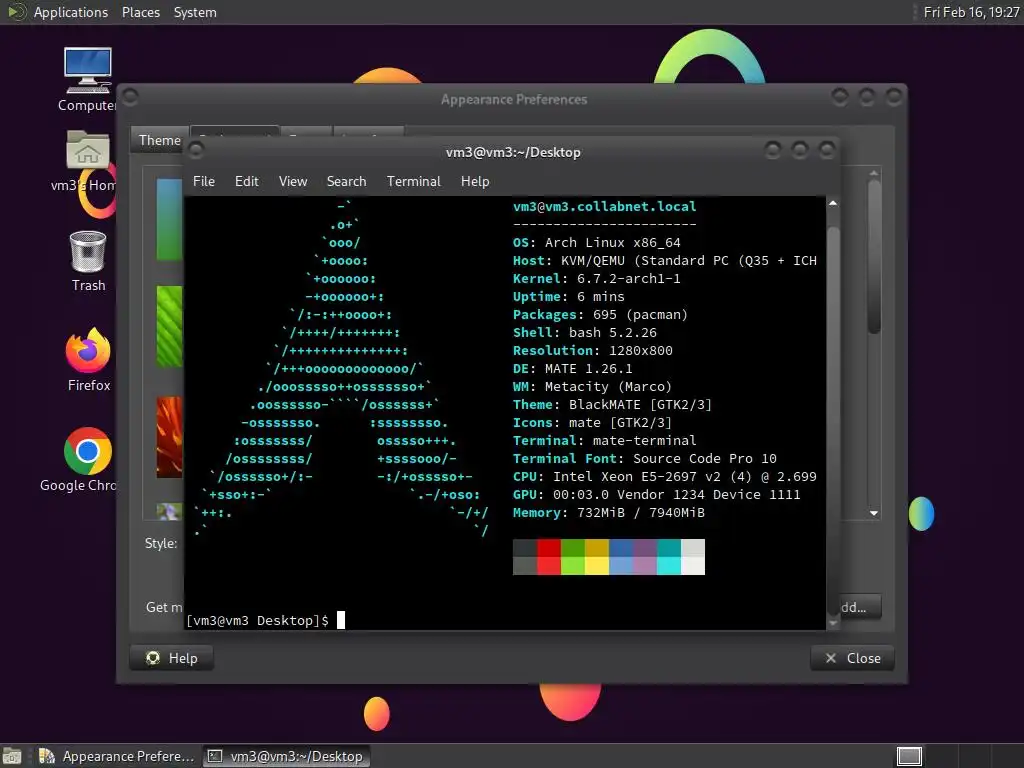Click the Memory: 732MiB / 7940MiB line
Image resolution: width=1024 pixels, height=768 pixels.
[x=609, y=513]
